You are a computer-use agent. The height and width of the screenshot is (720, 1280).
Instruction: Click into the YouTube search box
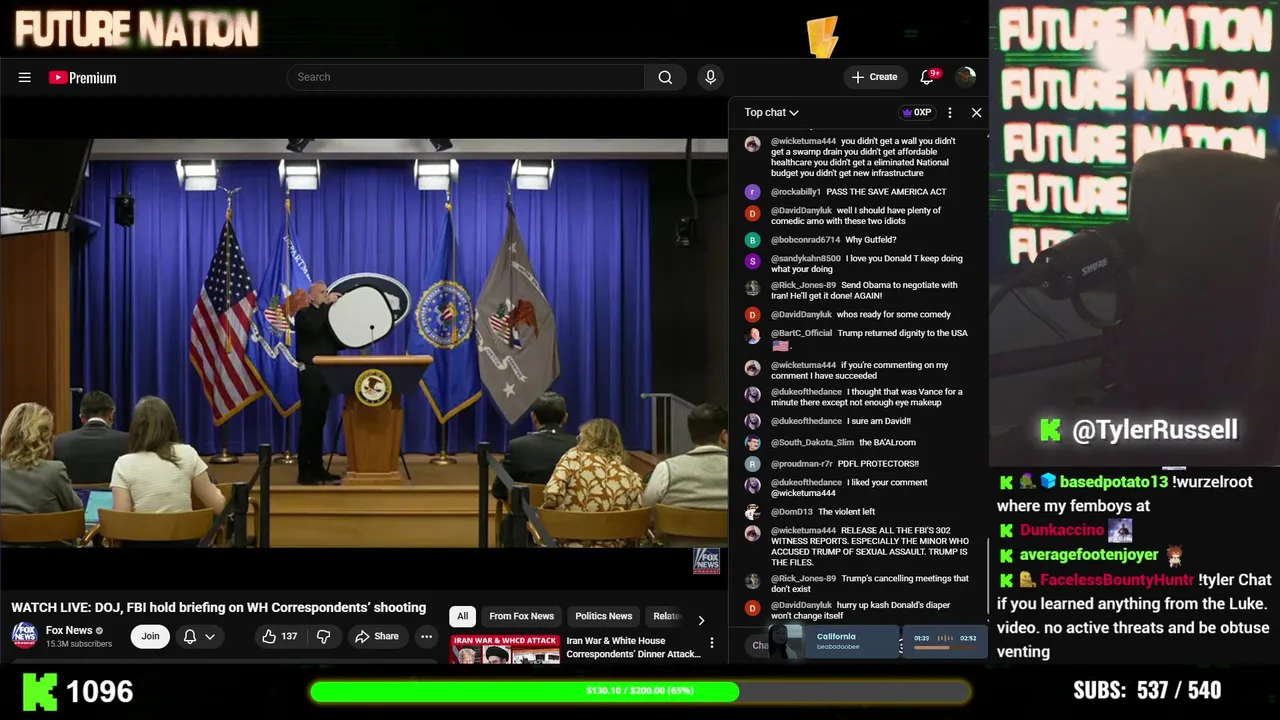(x=466, y=77)
